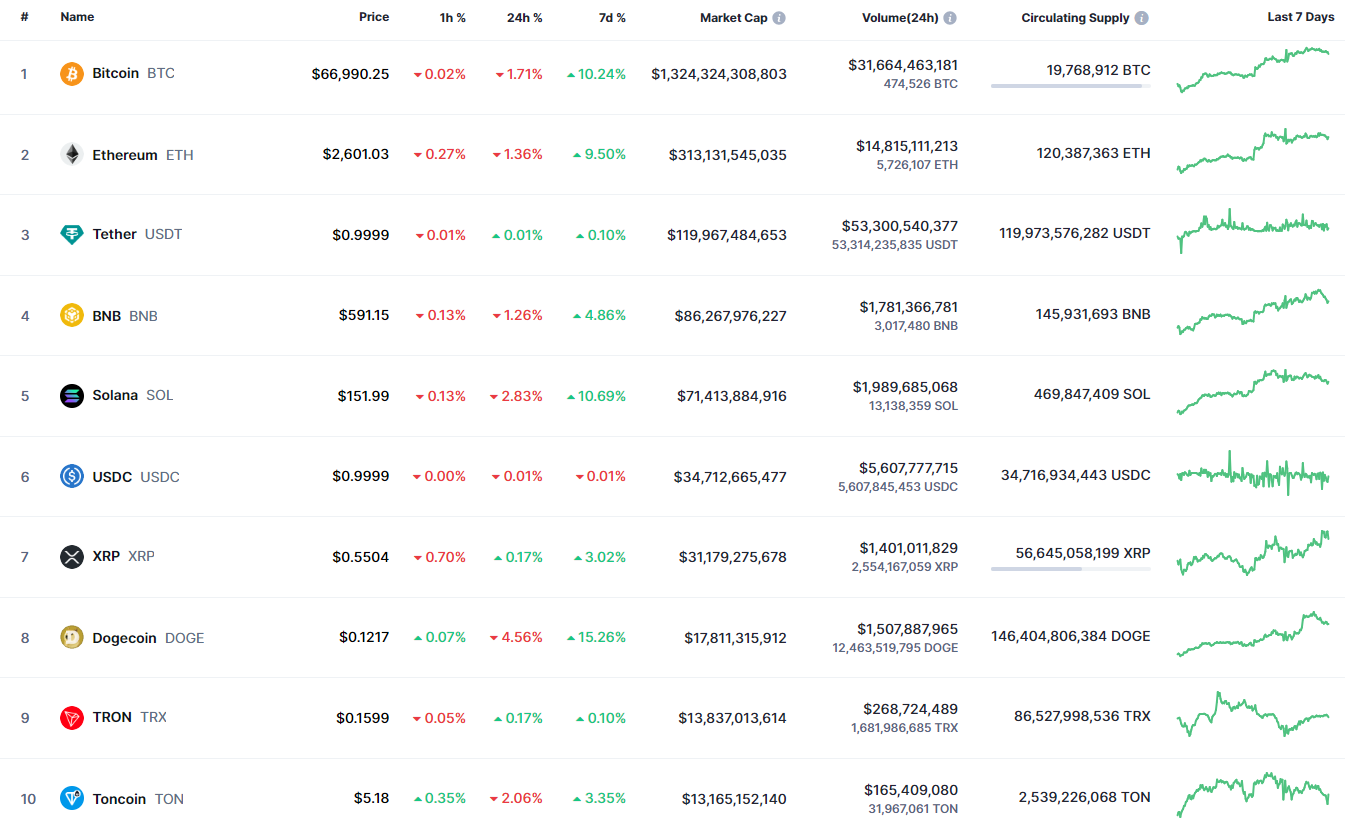Click the Dogecoin logo icon
This screenshot has width=1351, height=833.
(x=72, y=638)
